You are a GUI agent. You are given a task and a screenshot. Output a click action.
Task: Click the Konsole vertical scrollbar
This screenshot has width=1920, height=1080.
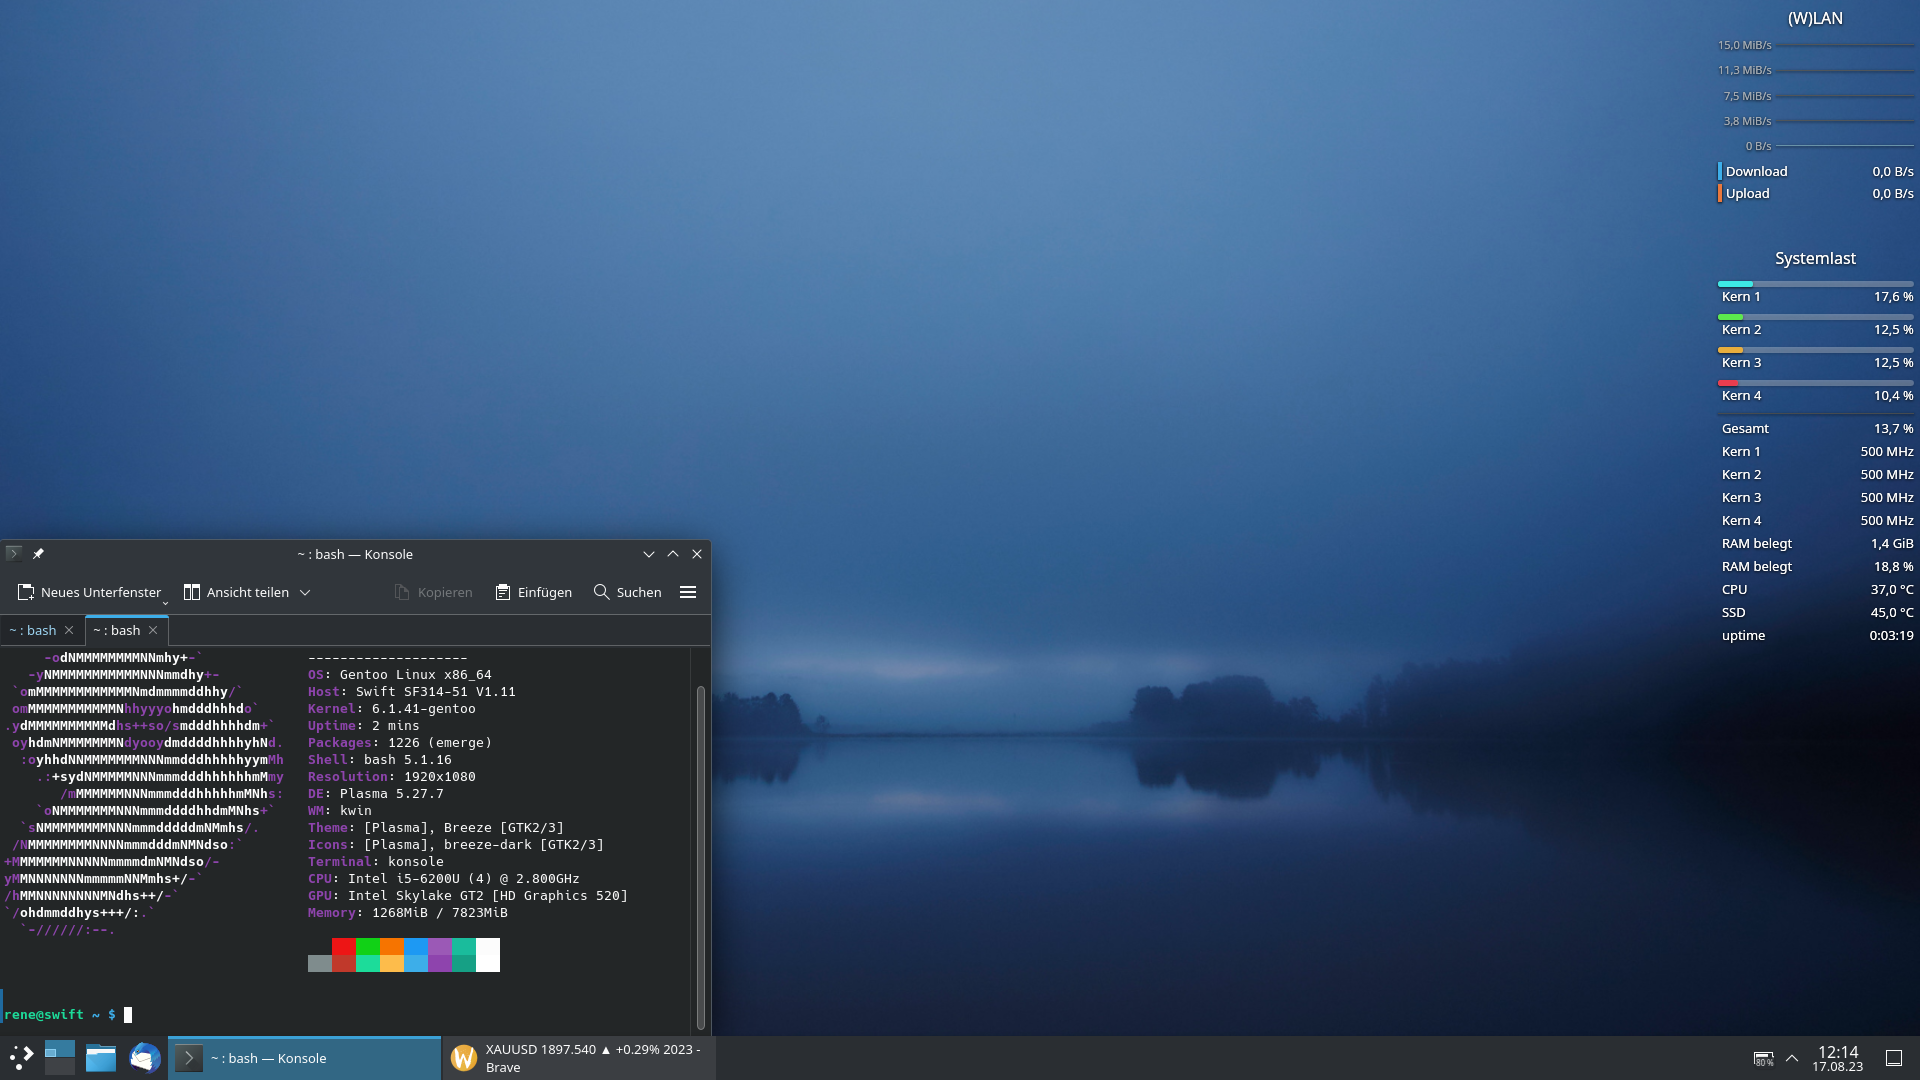[x=700, y=855]
